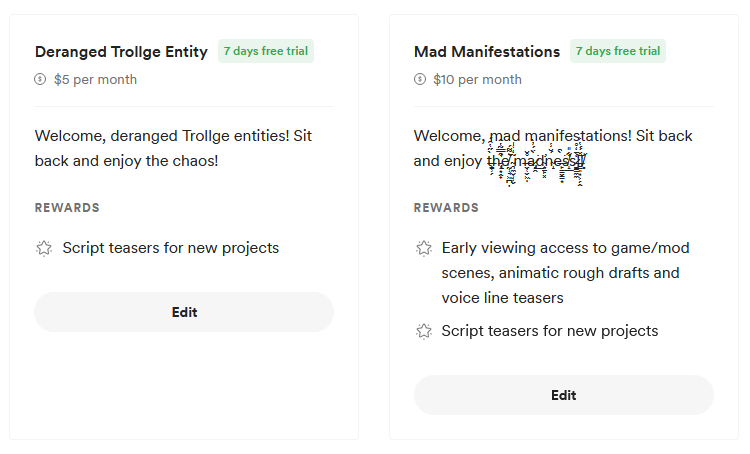
Task: Click star icon in Deranged Trollge rewards
Action: click(44, 248)
